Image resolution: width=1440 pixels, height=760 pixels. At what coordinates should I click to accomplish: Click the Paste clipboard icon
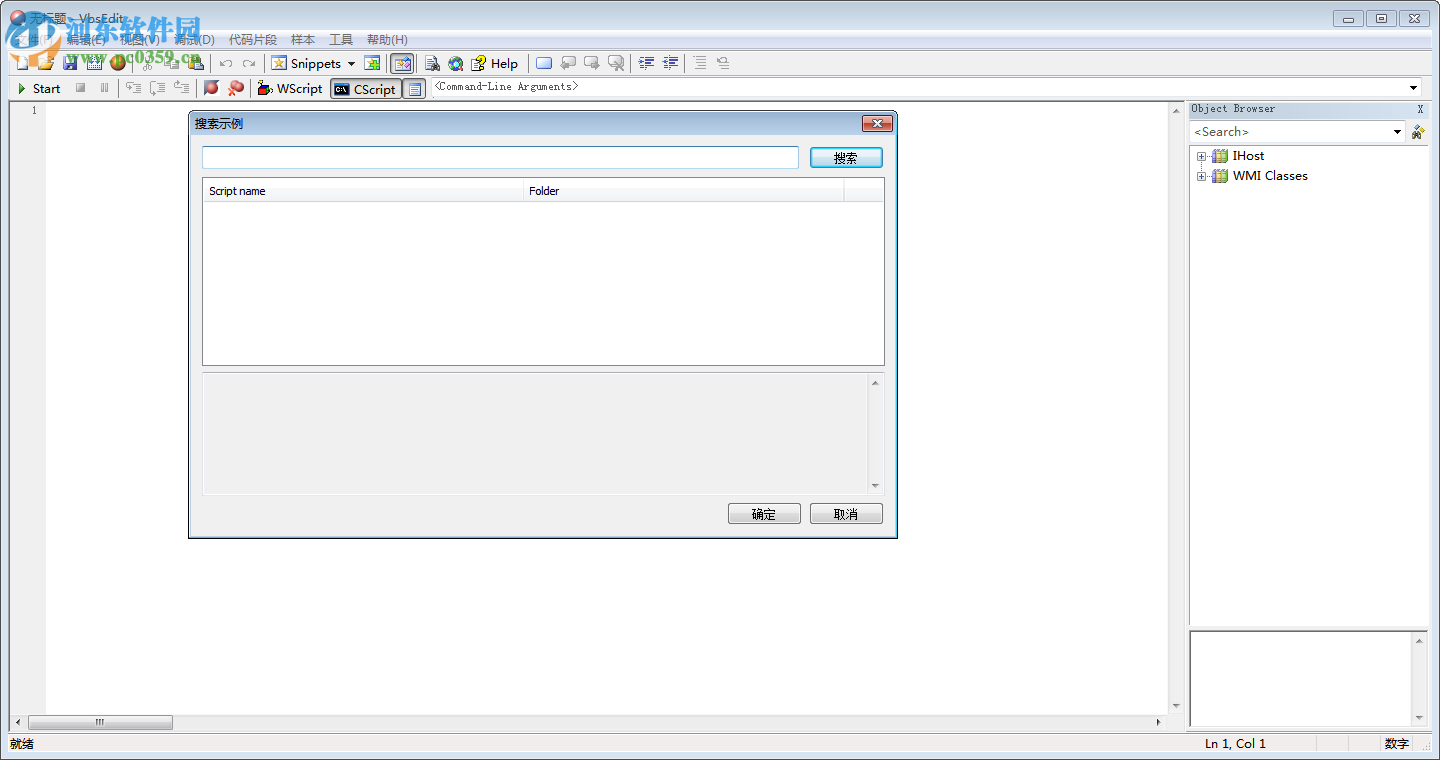pos(196,63)
